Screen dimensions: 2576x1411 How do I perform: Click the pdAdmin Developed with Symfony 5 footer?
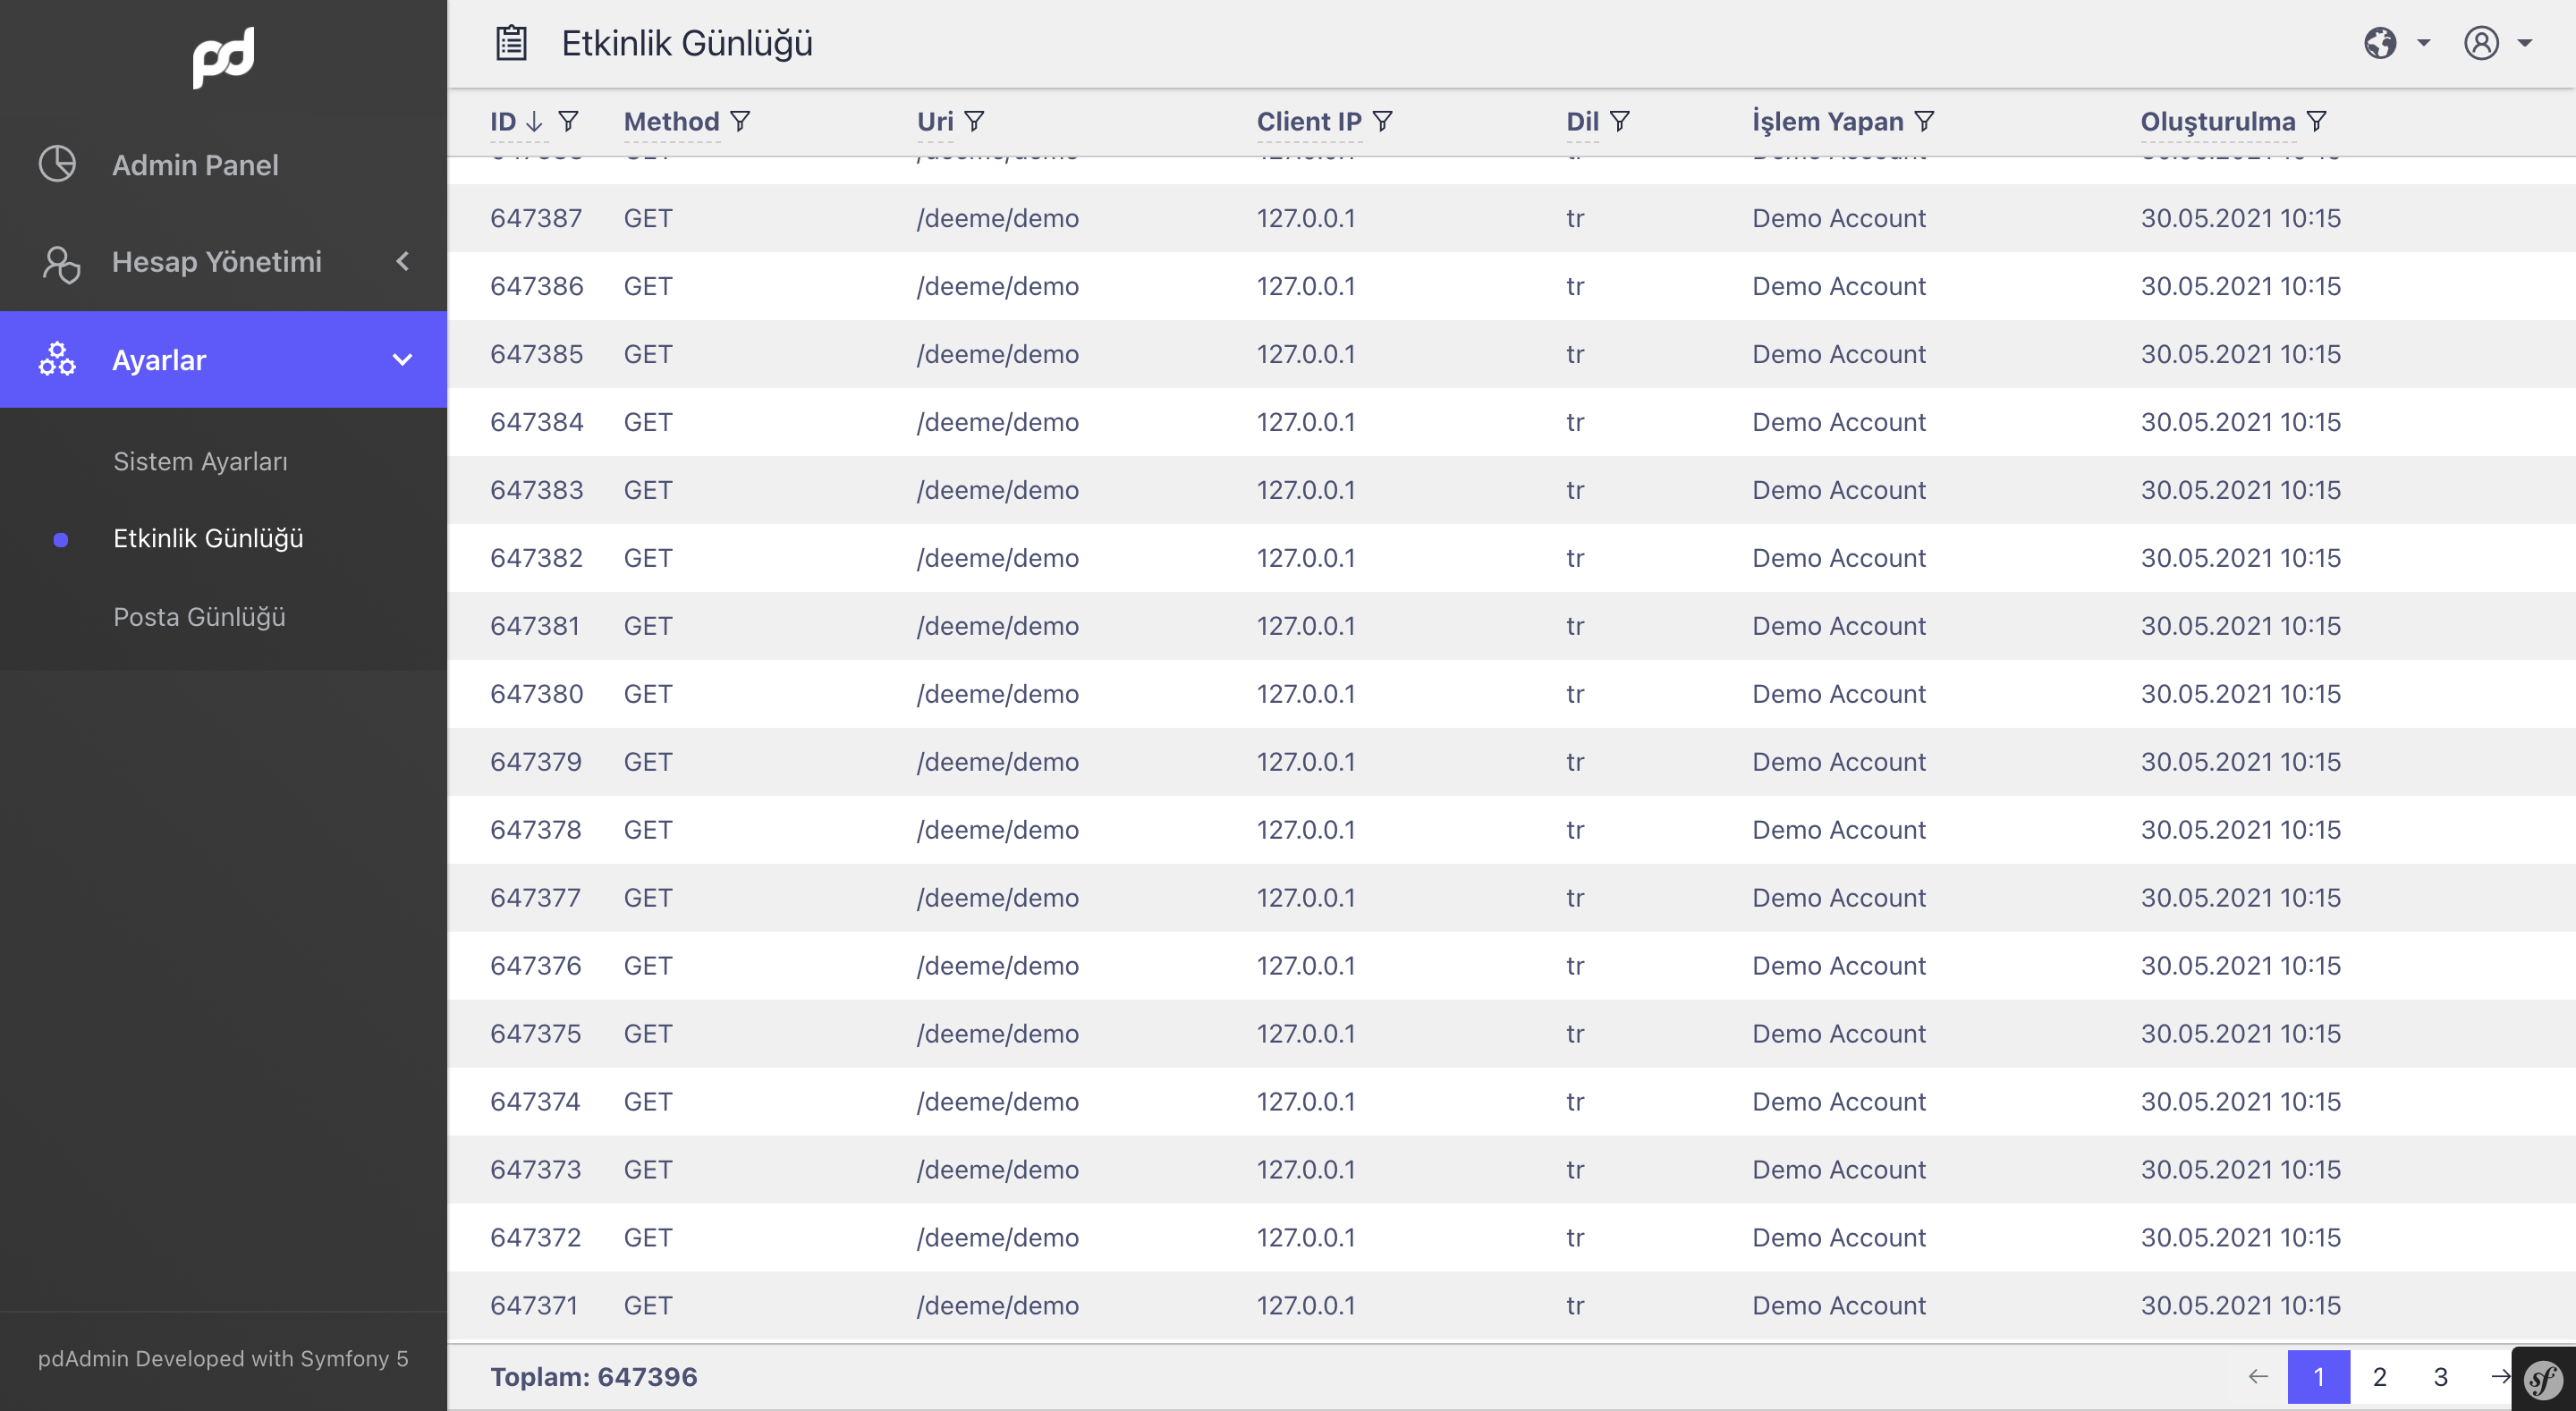point(223,1358)
